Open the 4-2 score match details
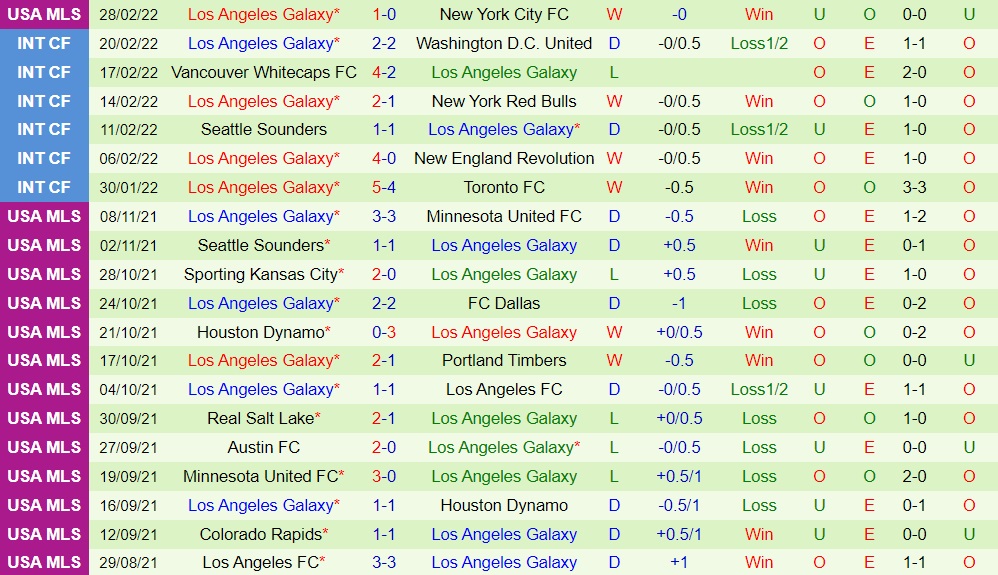This screenshot has width=998, height=575. [384, 73]
